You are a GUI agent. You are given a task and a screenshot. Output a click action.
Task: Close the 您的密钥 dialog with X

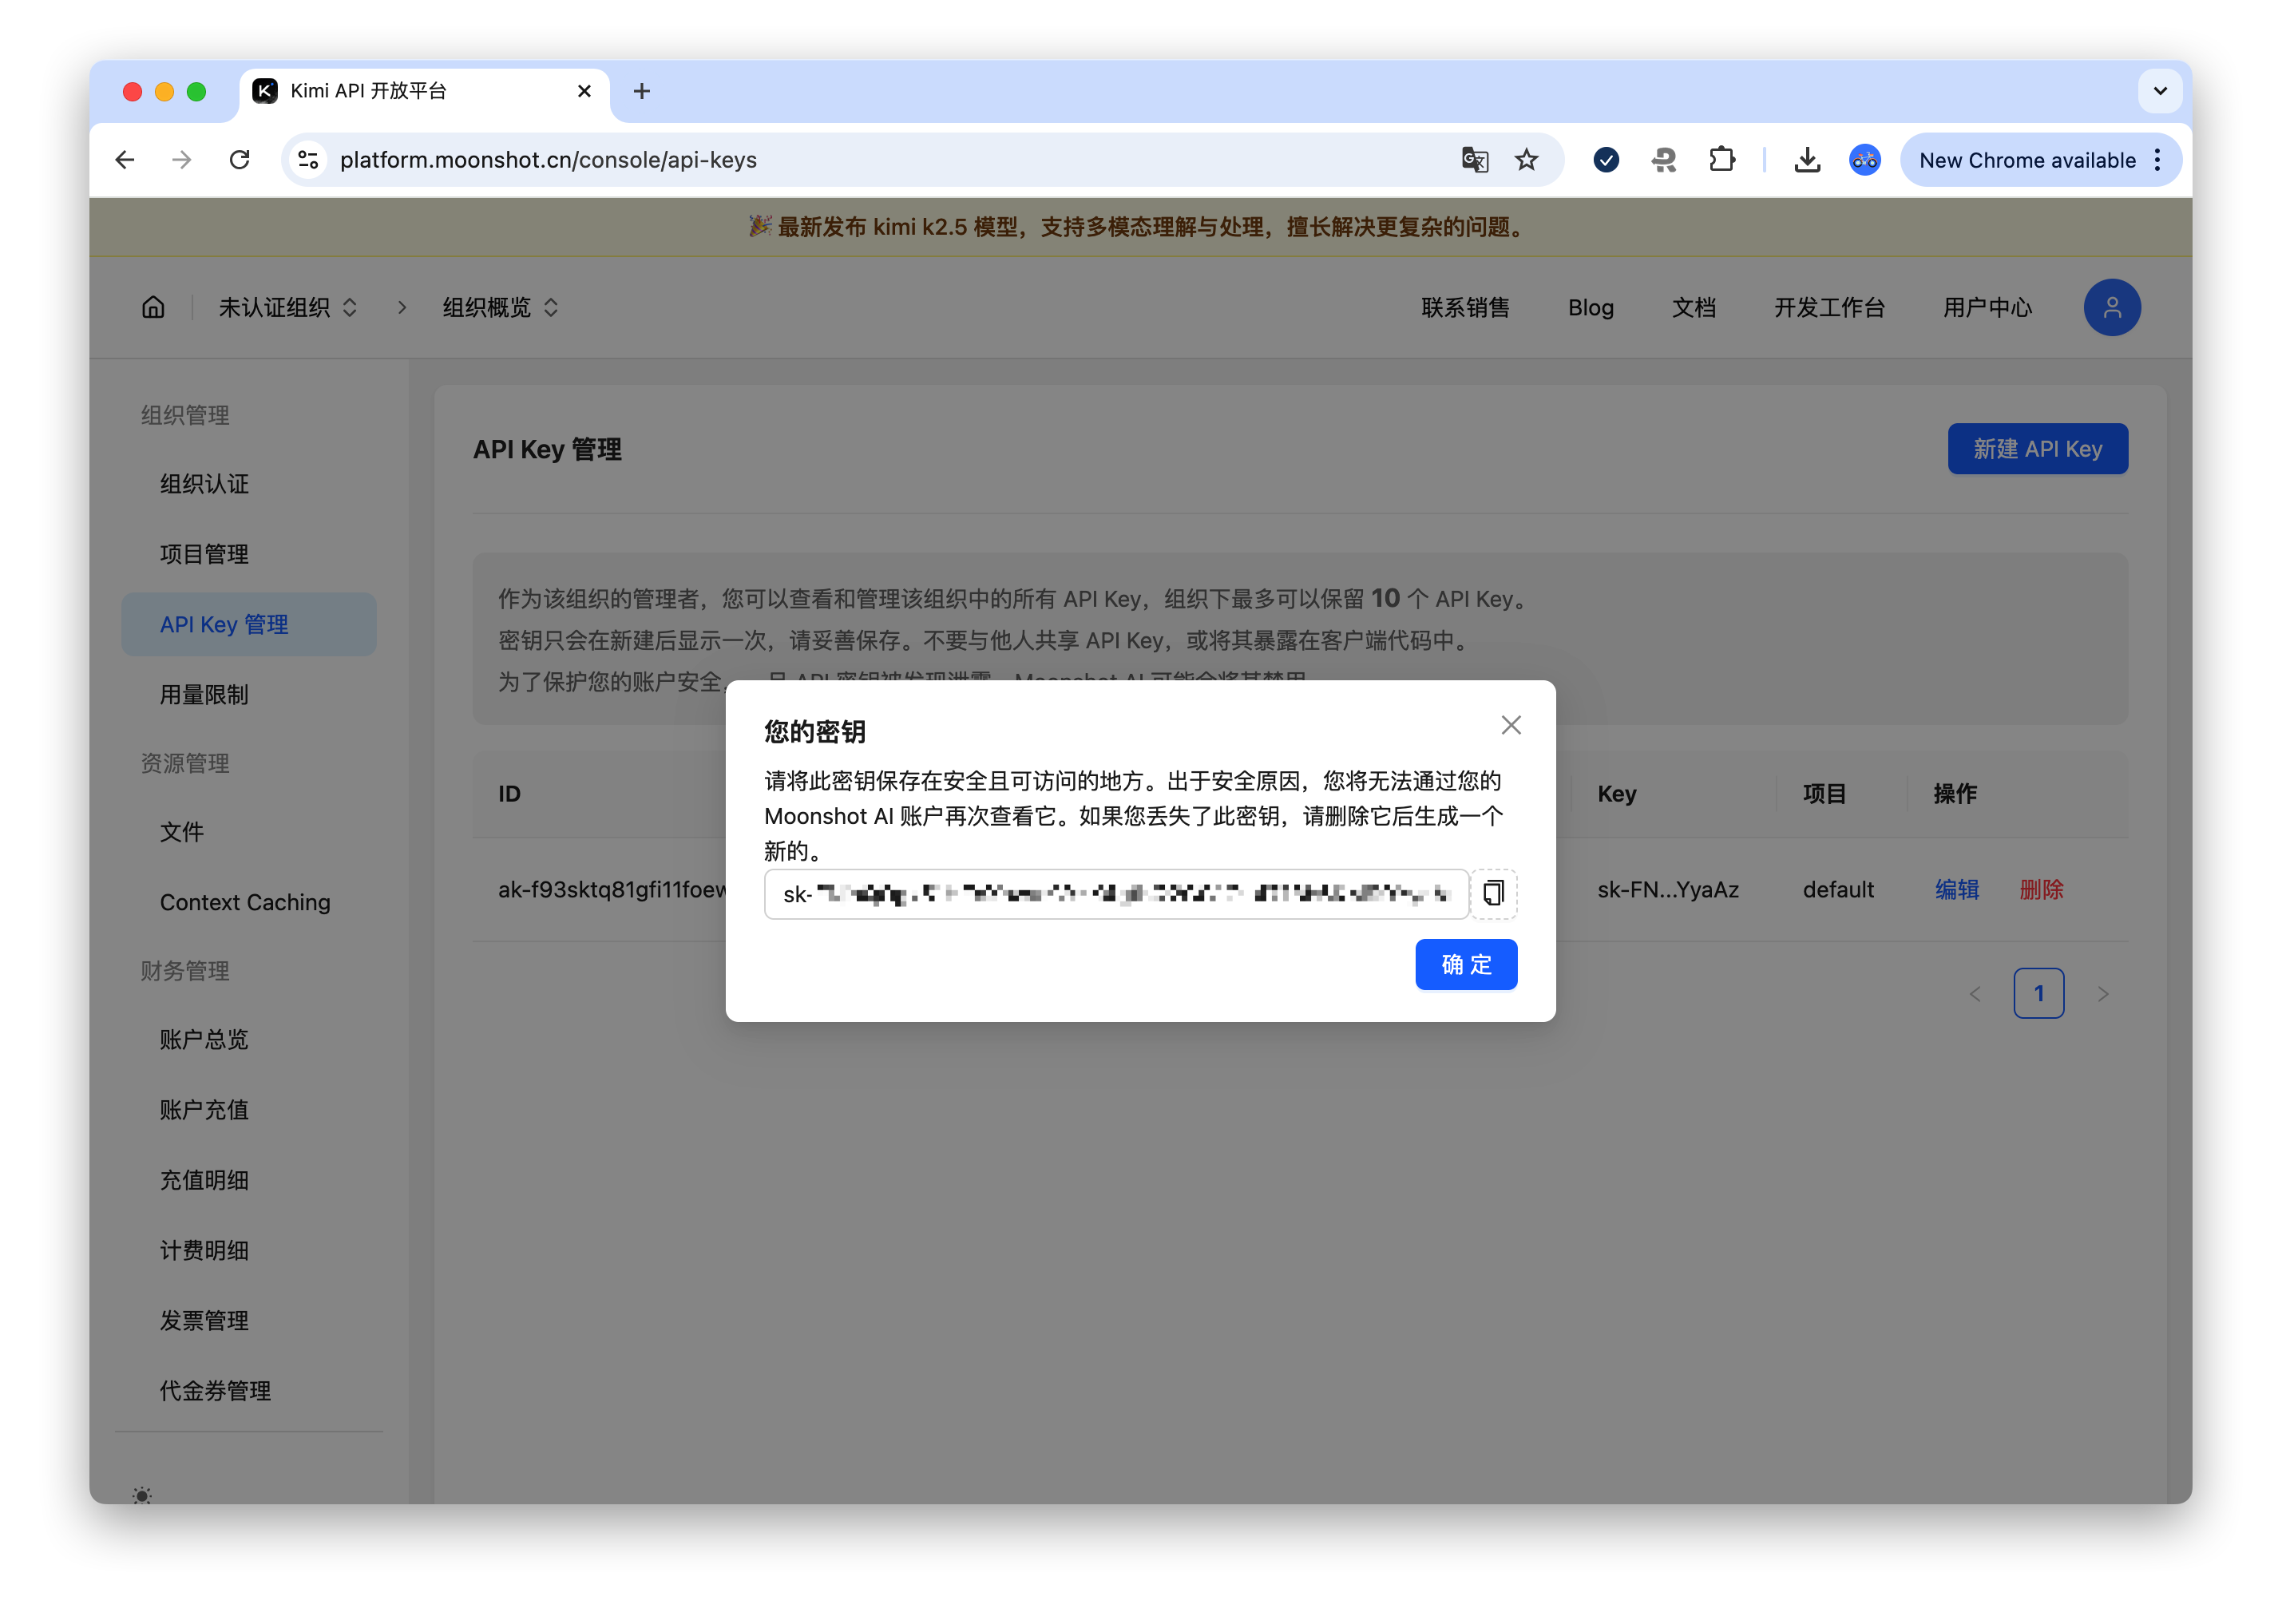pos(1510,726)
